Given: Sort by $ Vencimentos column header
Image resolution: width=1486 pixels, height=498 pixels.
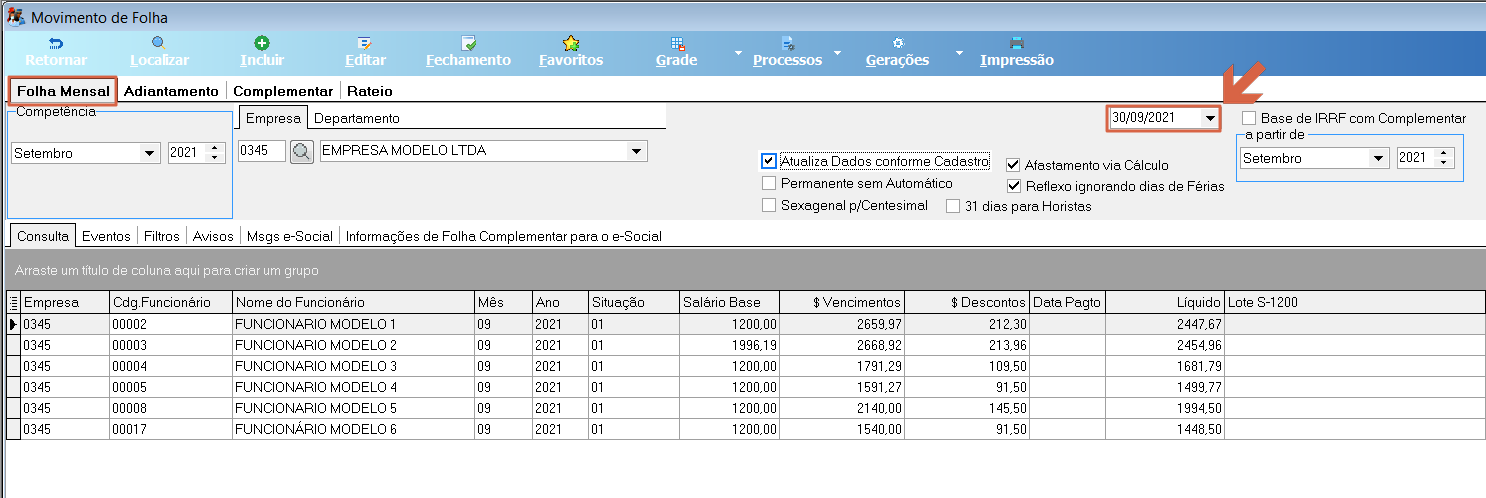Looking at the screenshot, I should [841, 302].
